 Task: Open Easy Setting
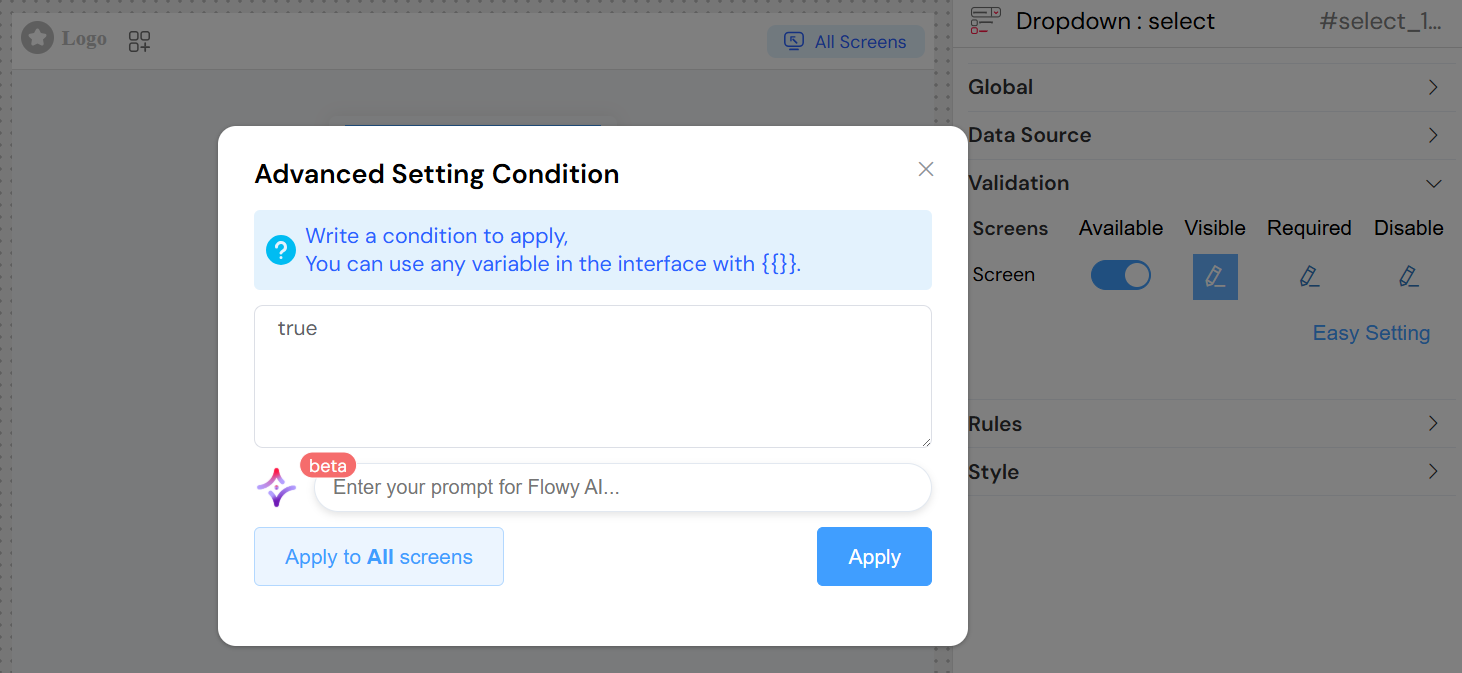1371,332
